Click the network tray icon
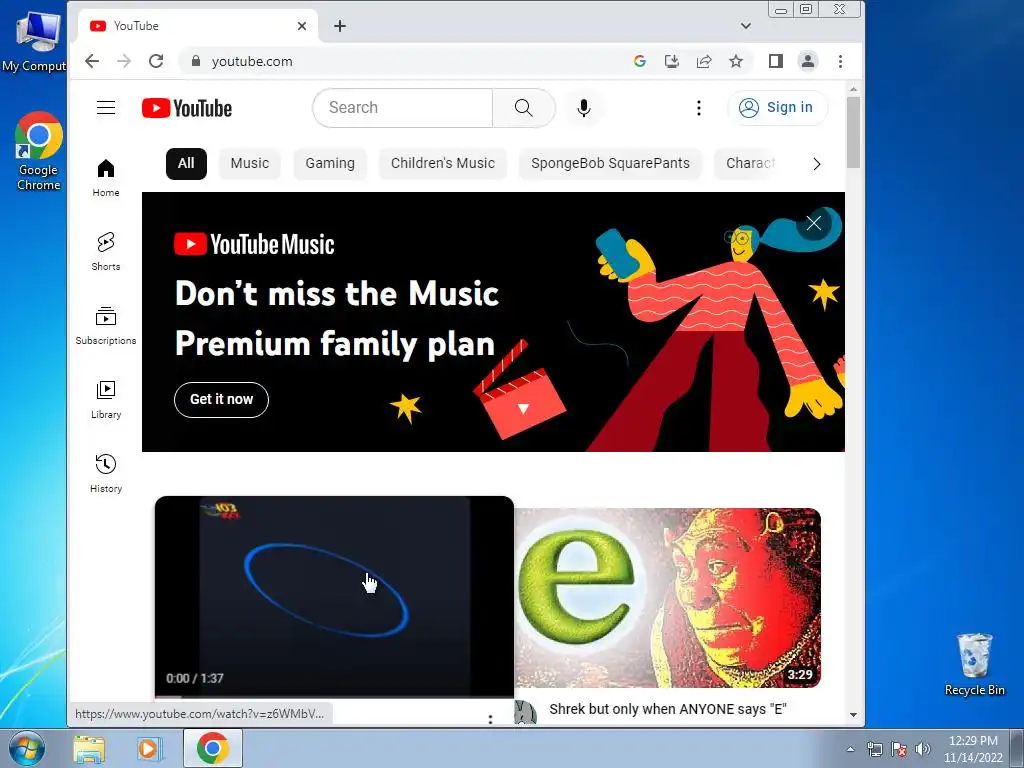The width and height of the screenshot is (1024, 768). (874, 749)
